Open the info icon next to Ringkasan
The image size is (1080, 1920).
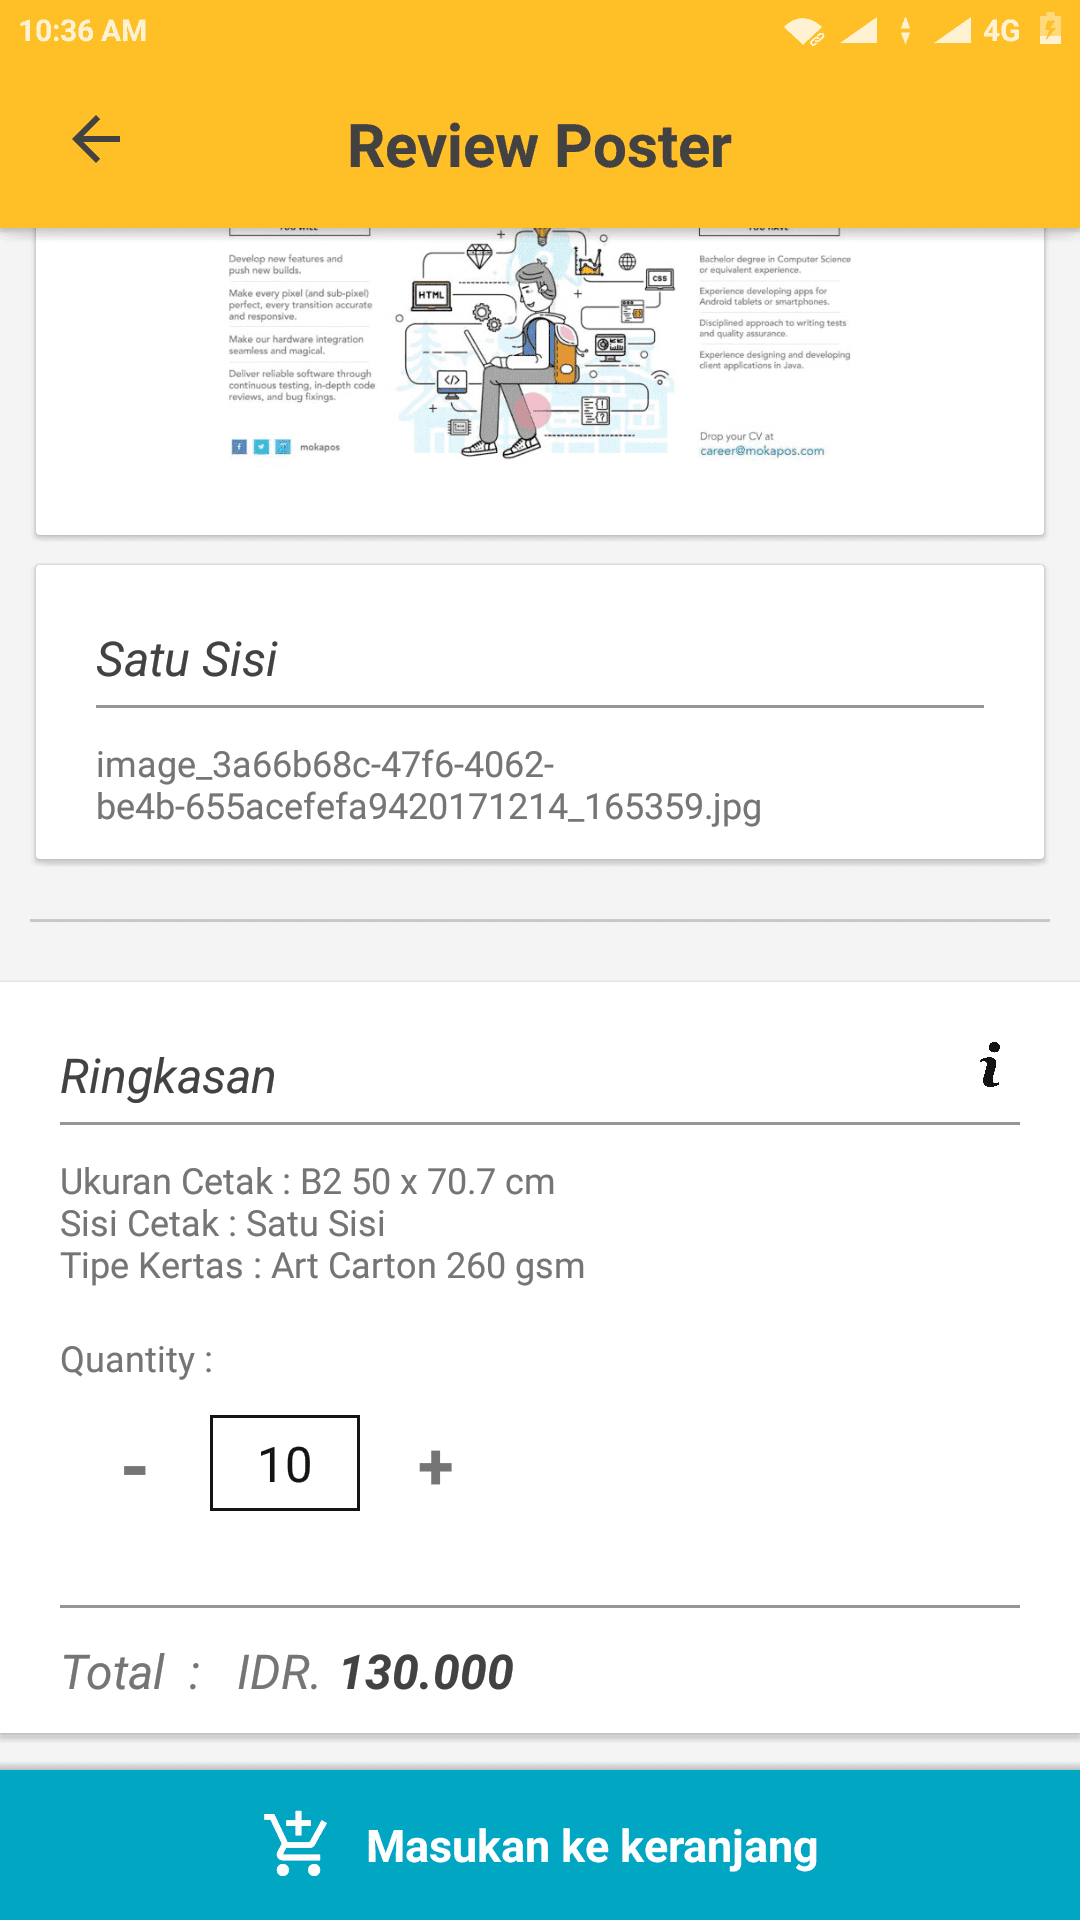990,1065
